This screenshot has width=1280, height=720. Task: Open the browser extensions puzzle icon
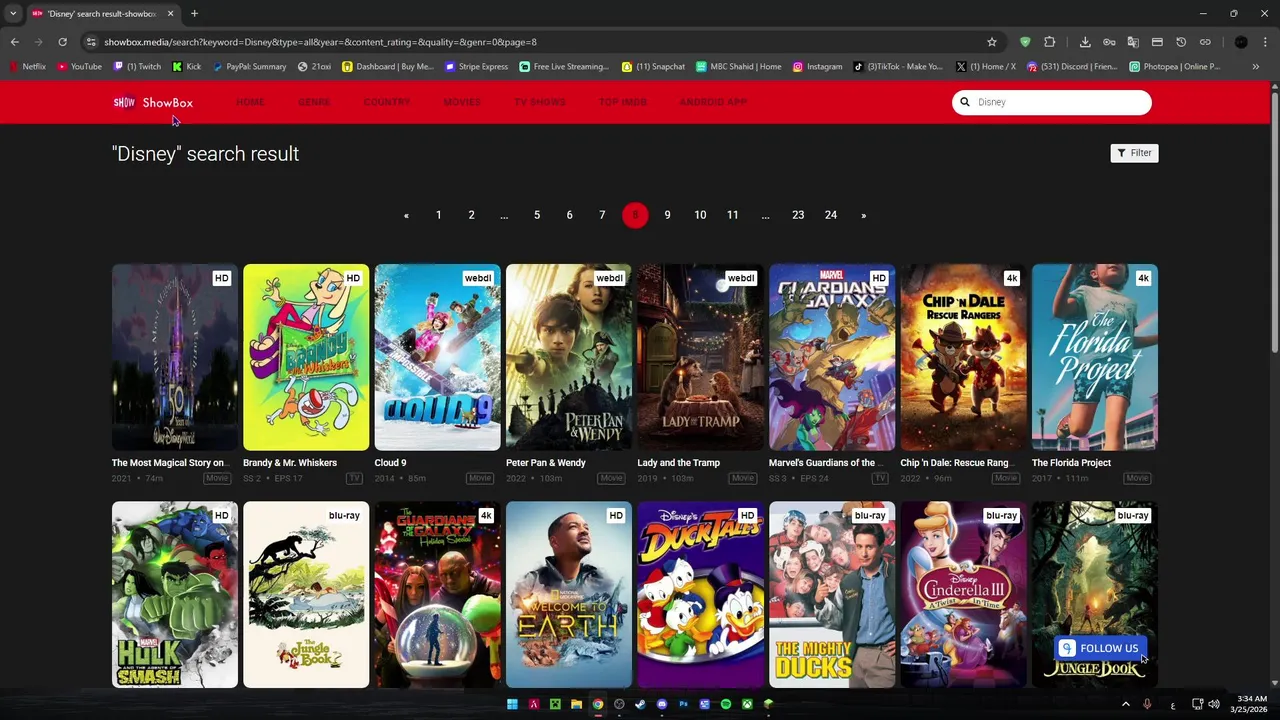tap(1049, 42)
